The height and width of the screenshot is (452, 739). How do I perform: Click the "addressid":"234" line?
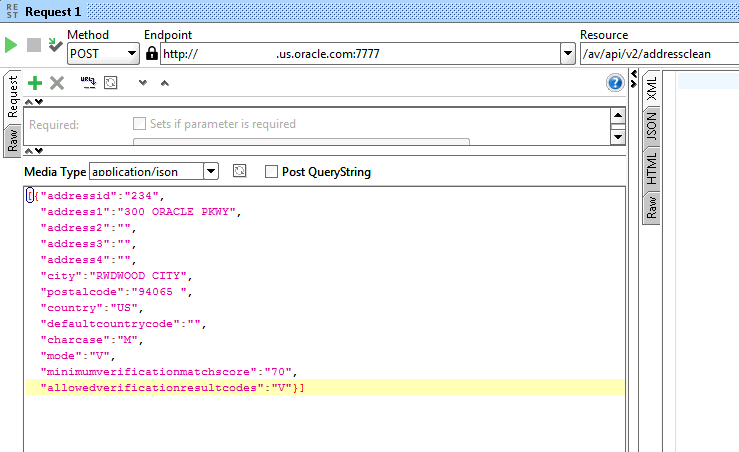(x=100, y=196)
